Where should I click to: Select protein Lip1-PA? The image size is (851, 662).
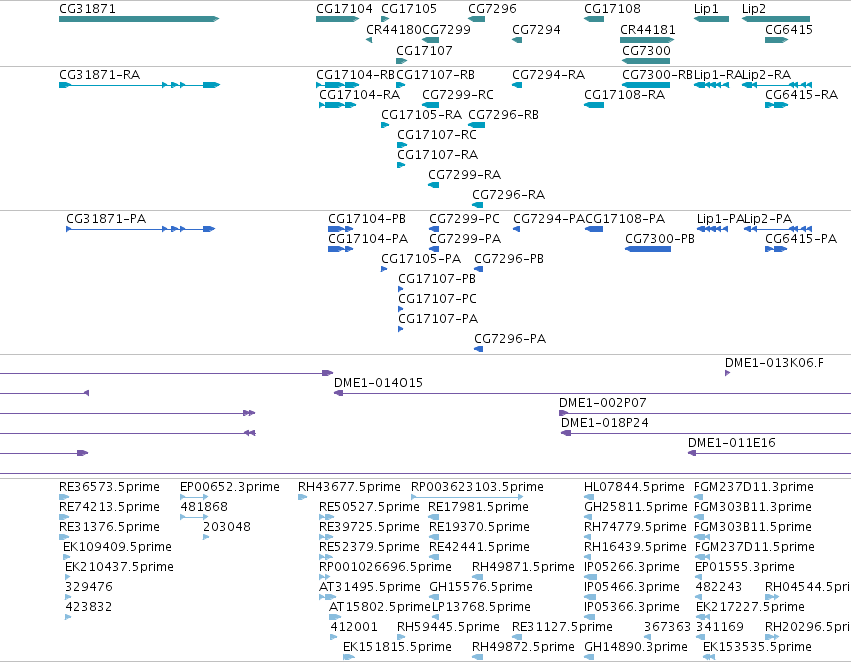coord(713,229)
